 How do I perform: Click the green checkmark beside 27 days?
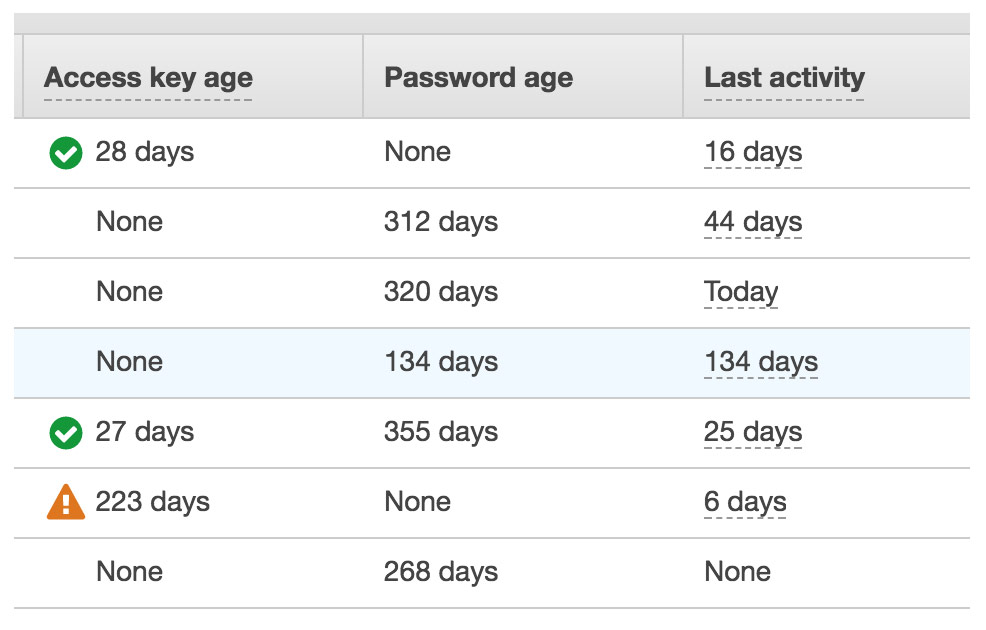click(65, 433)
